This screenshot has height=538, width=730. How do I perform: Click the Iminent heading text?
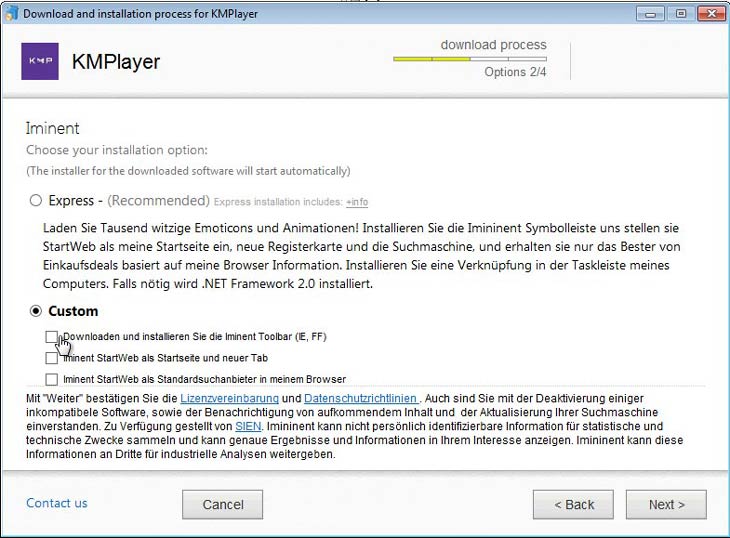point(53,128)
